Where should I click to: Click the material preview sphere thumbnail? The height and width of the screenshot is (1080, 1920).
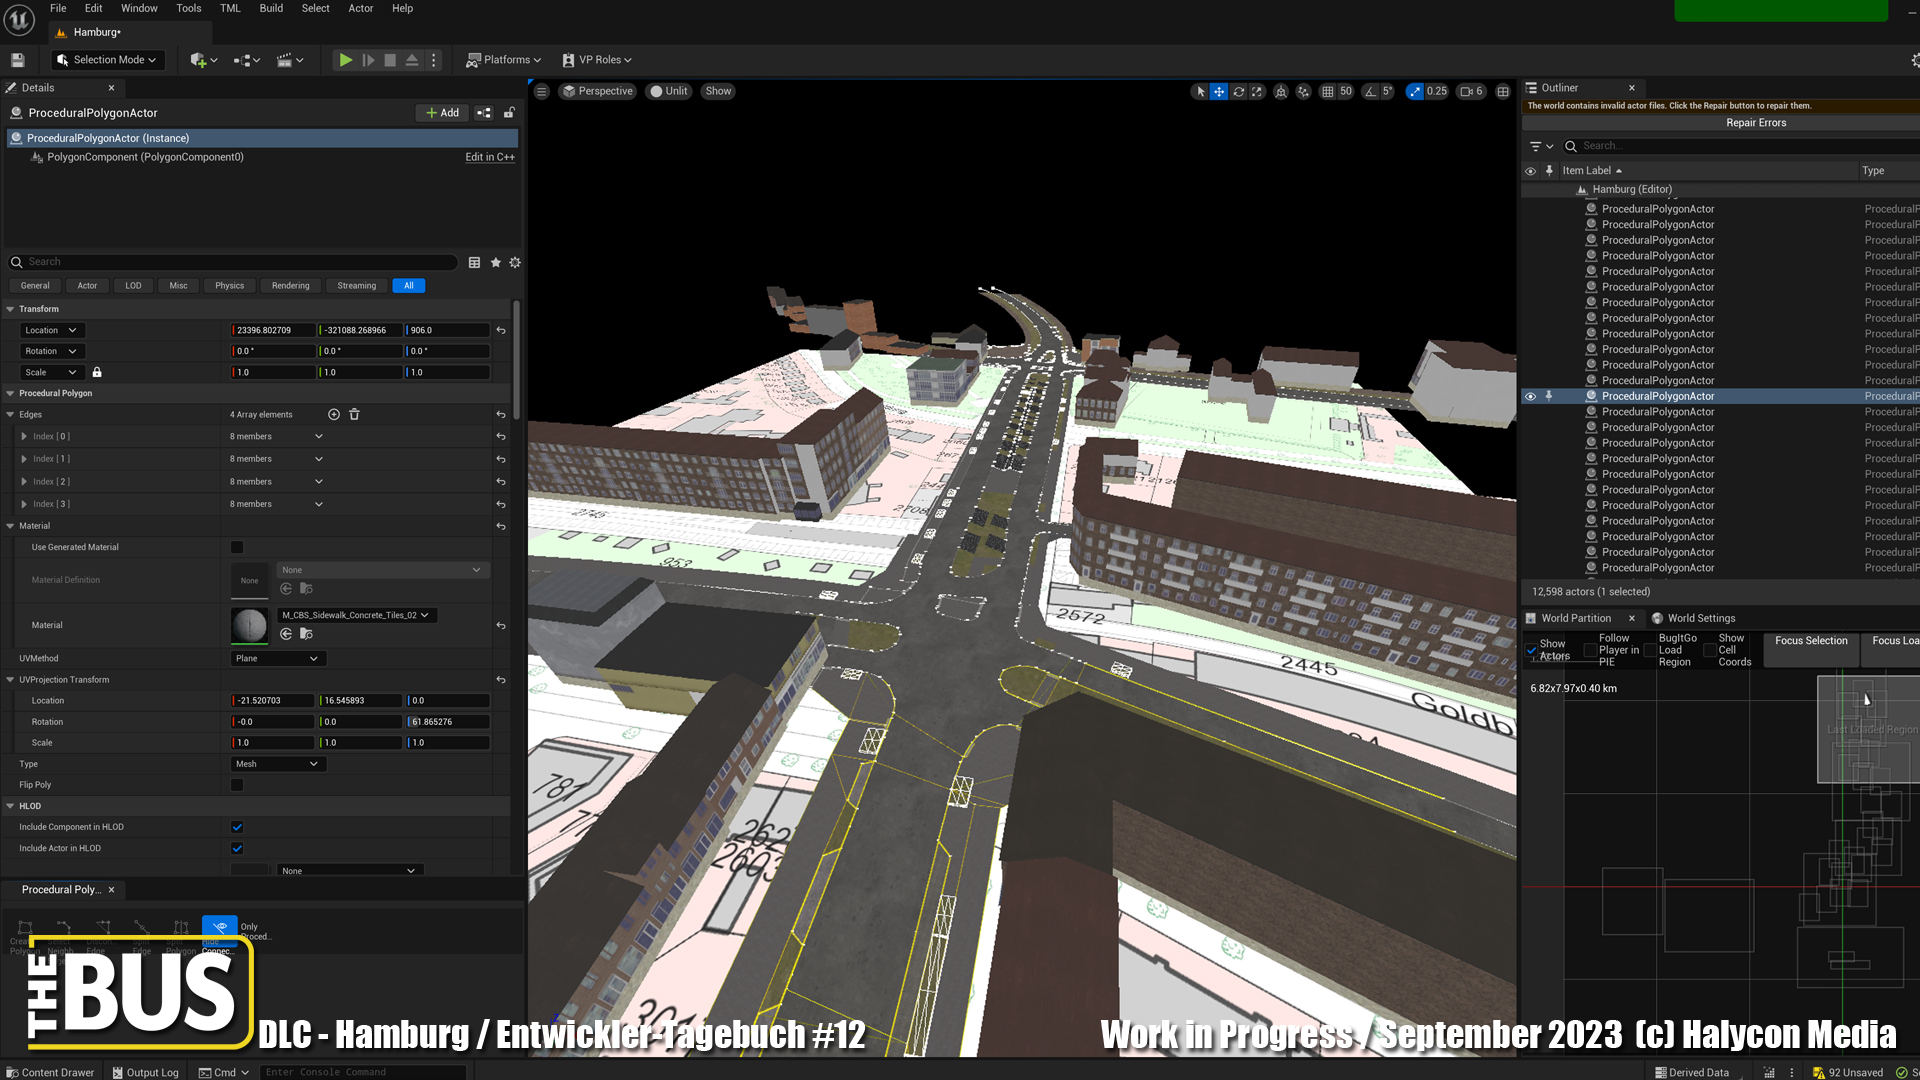tap(249, 625)
